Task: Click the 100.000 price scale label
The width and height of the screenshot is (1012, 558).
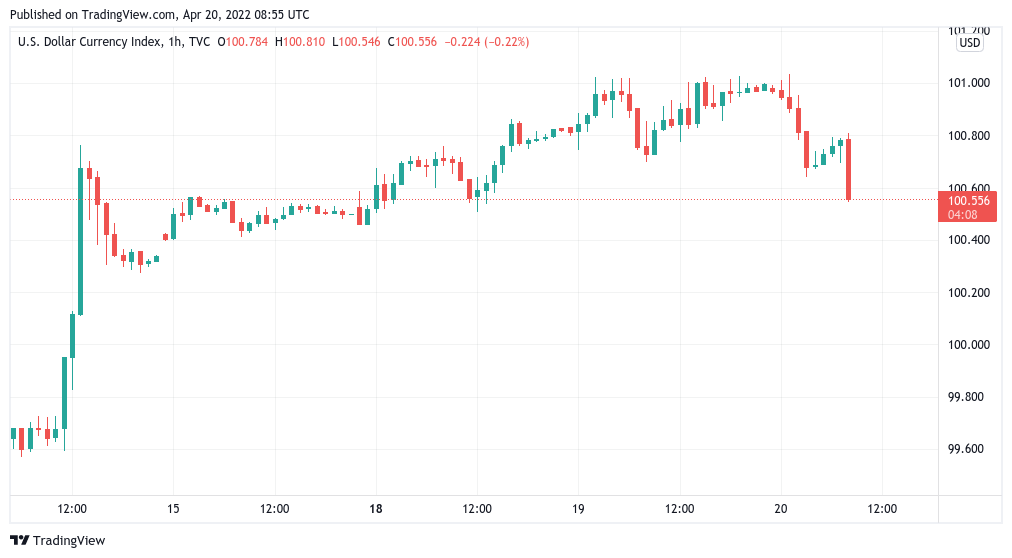Action: coord(968,345)
